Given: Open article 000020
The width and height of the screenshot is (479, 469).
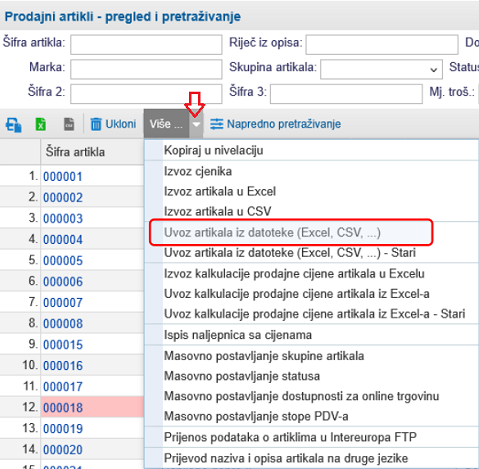Looking at the screenshot, I should click(63, 449).
